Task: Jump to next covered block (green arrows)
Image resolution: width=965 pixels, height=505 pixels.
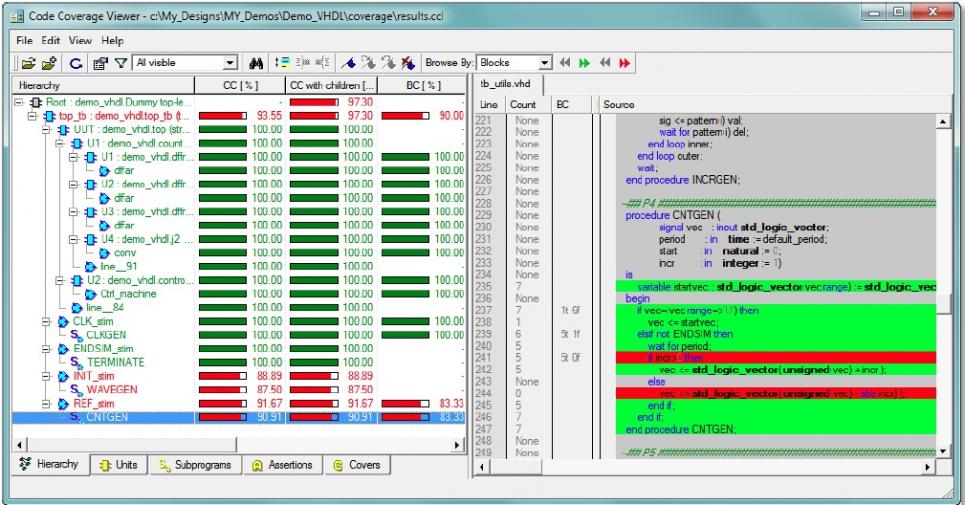Action: (x=584, y=63)
